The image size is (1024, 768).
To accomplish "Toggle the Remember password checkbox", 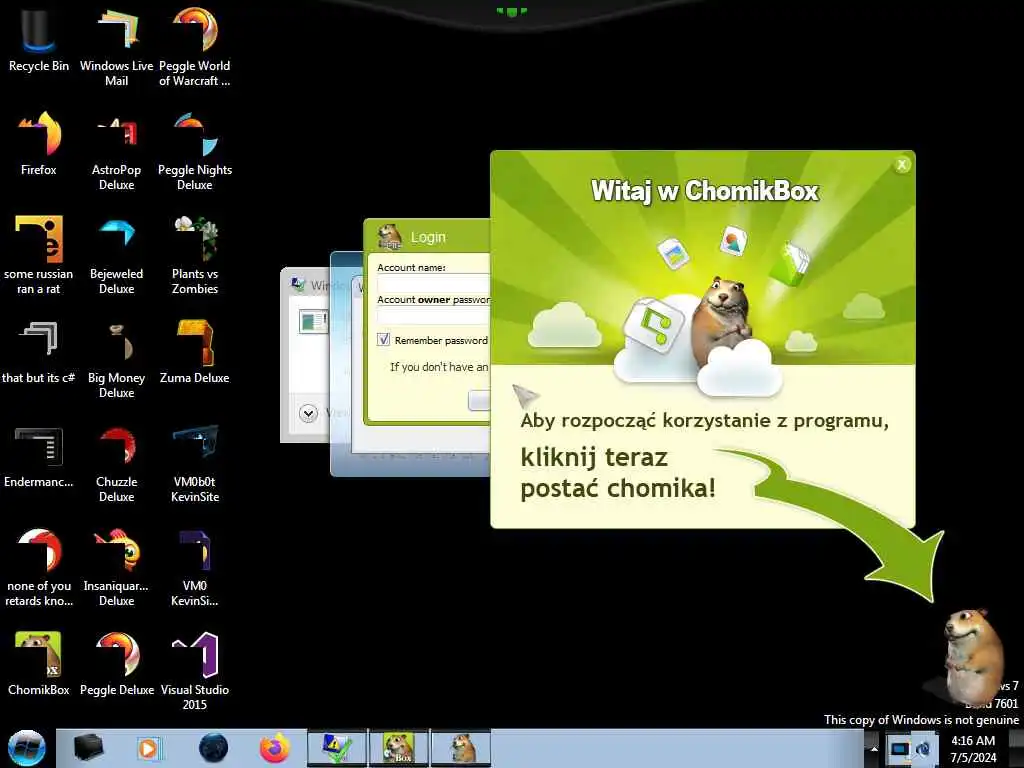I will 384,340.
